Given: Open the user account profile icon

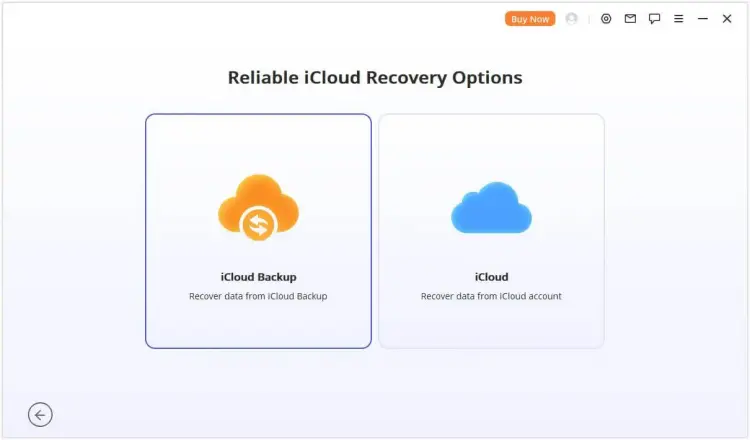Looking at the screenshot, I should pos(571,19).
